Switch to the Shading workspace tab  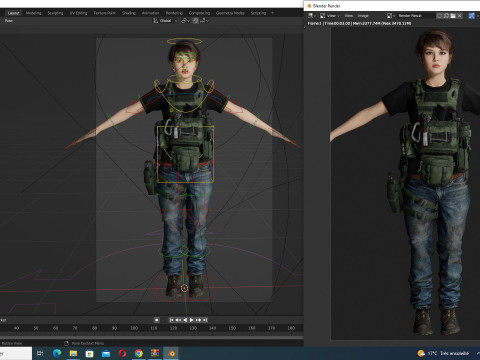point(129,13)
